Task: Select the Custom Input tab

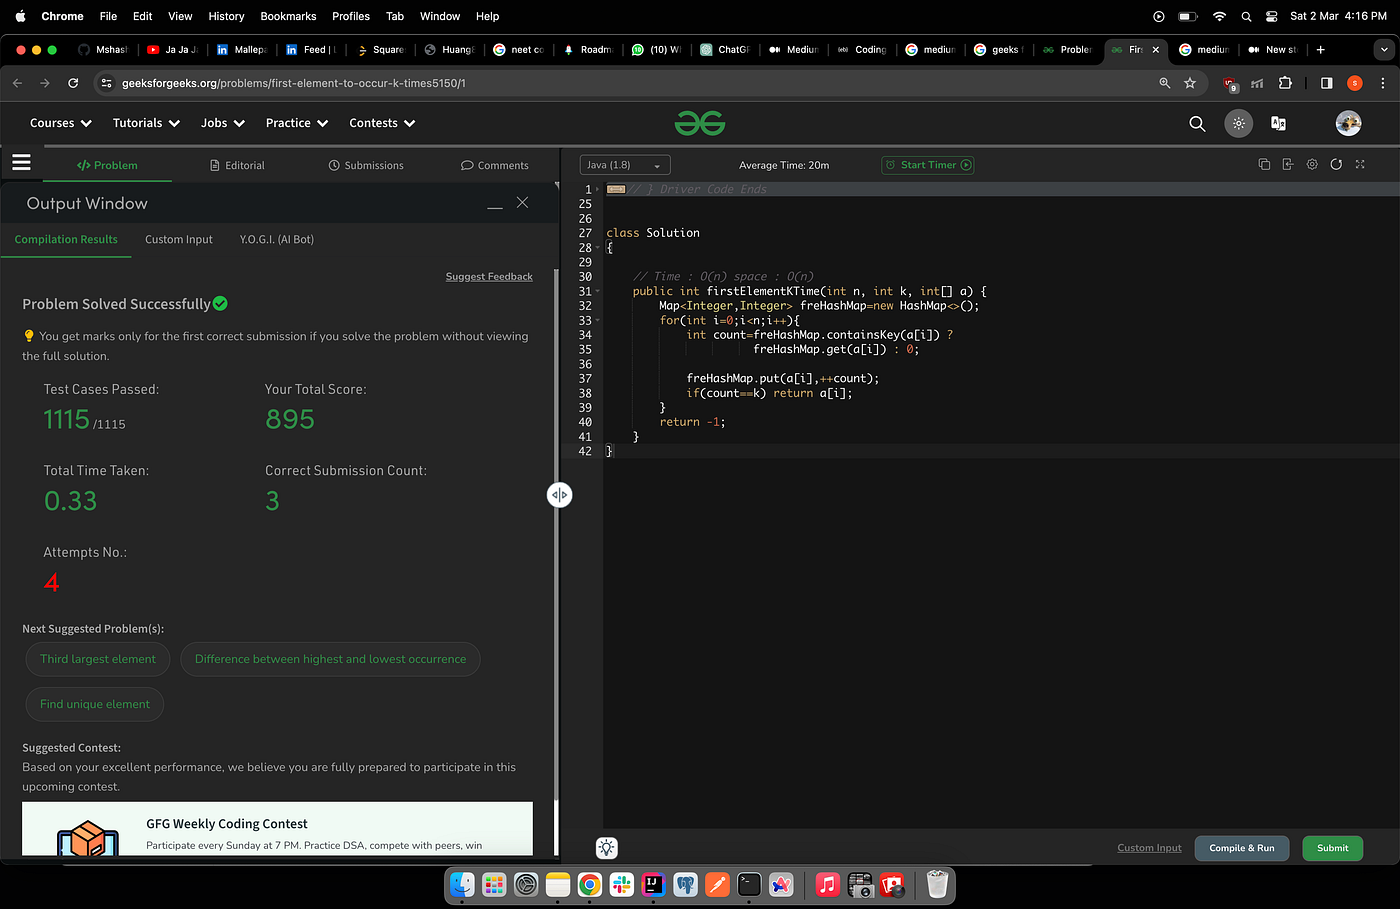Action: click(x=179, y=239)
